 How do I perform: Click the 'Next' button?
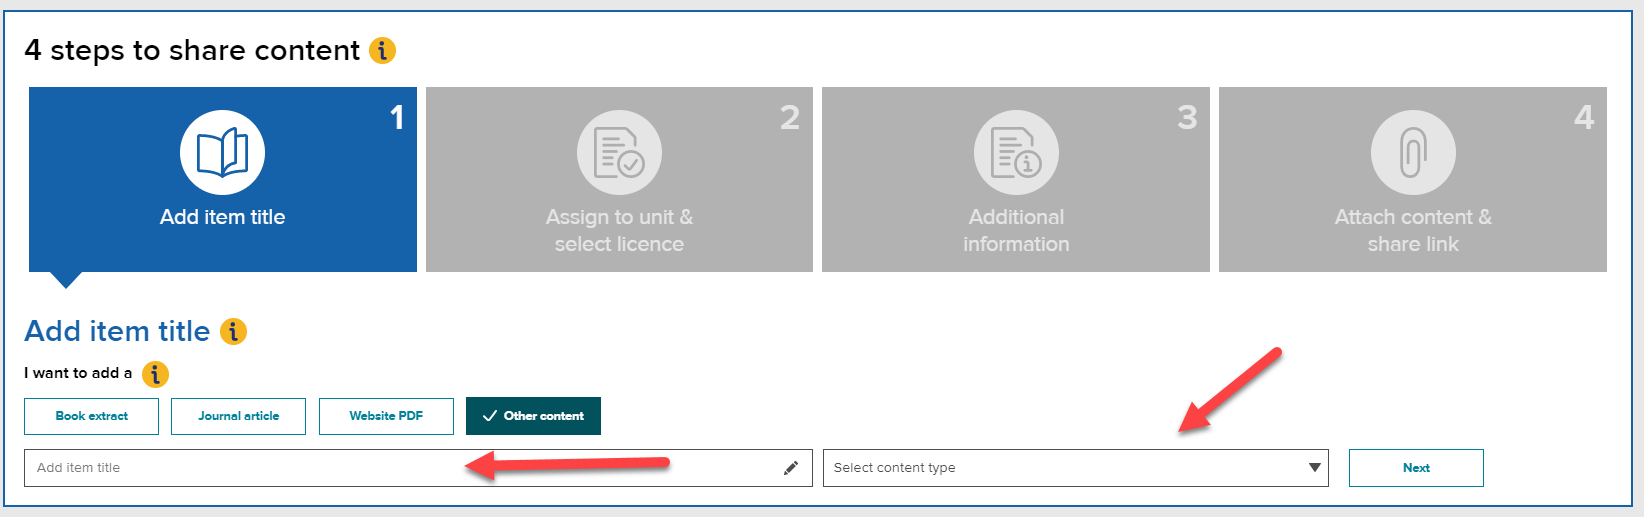(1416, 468)
